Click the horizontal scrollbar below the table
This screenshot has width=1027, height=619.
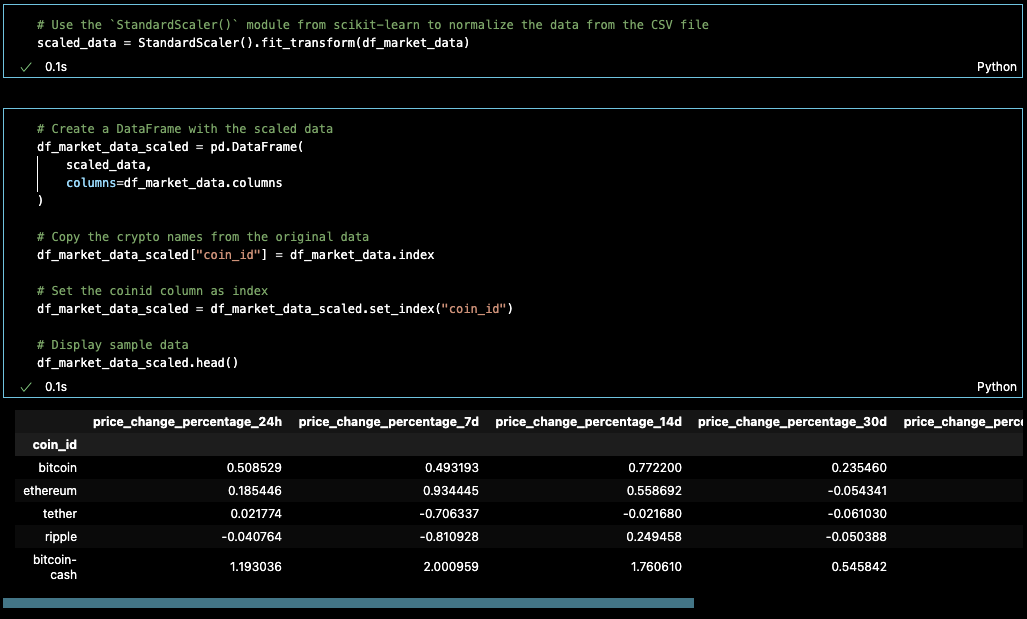[x=350, y=603]
